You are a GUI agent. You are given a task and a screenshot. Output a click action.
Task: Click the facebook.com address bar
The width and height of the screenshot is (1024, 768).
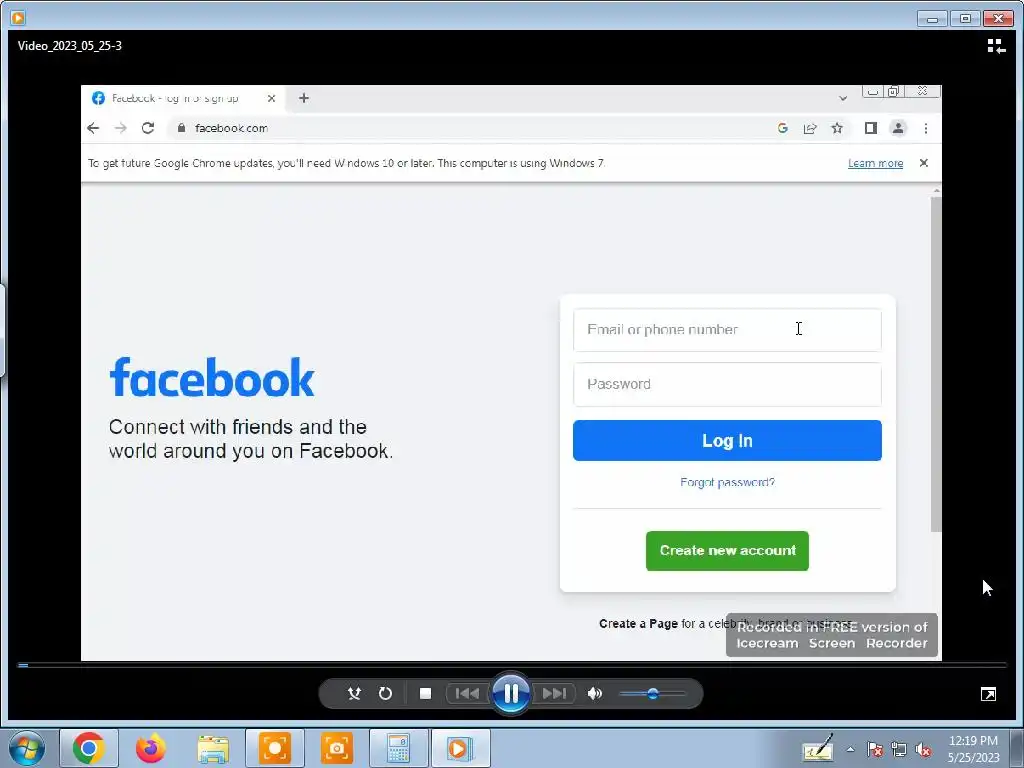pyautogui.click(x=470, y=128)
